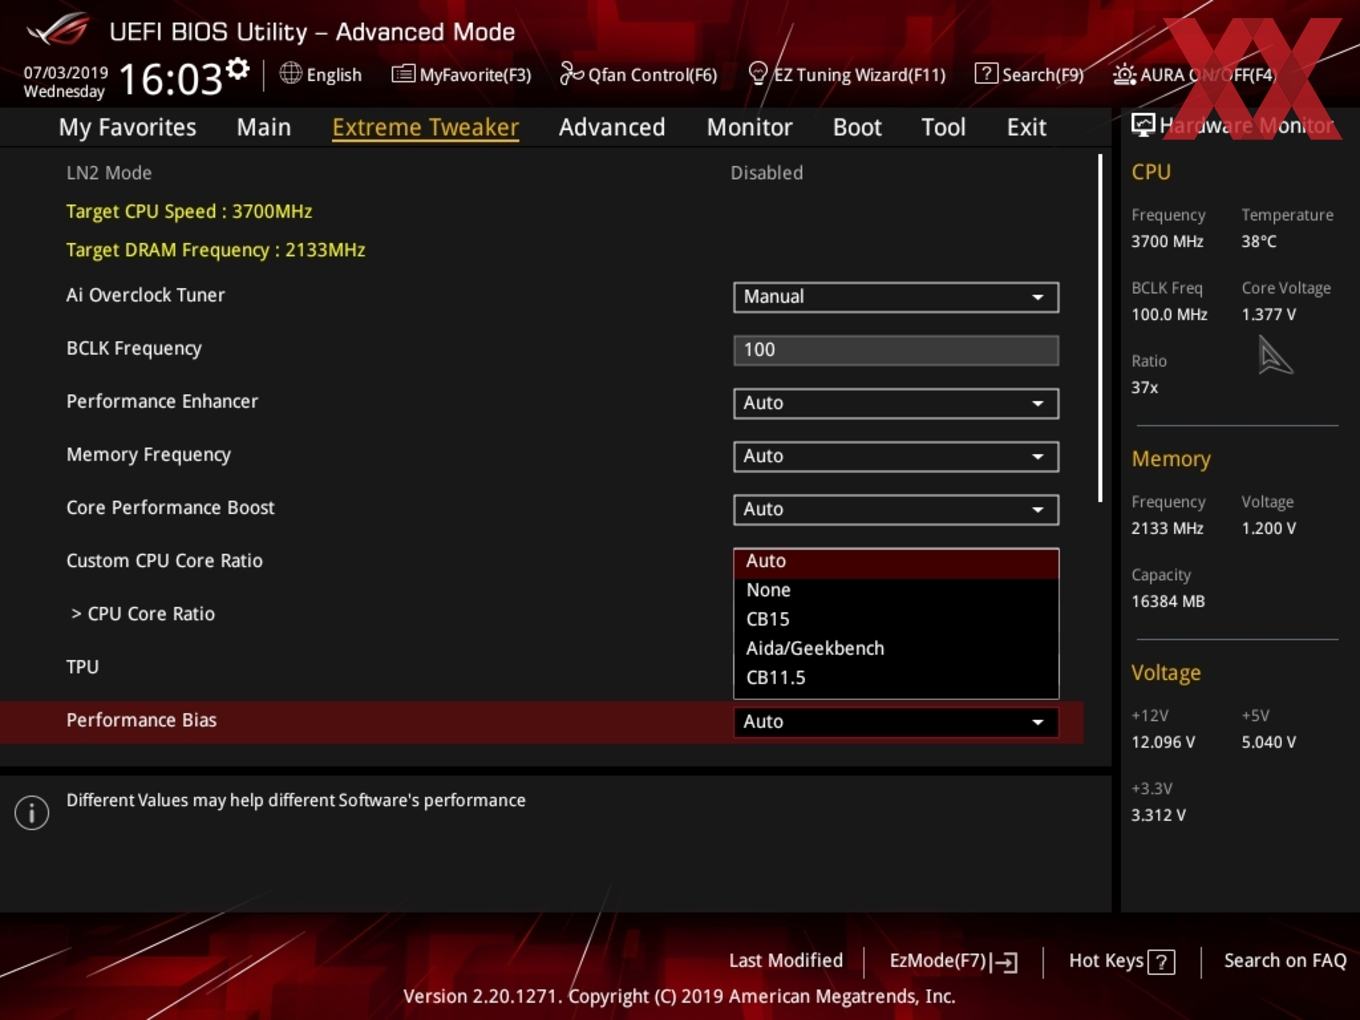Select Auto in the open dropdown list
Image resolution: width=1360 pixels, height=1020 pixels.
(896, 562)
